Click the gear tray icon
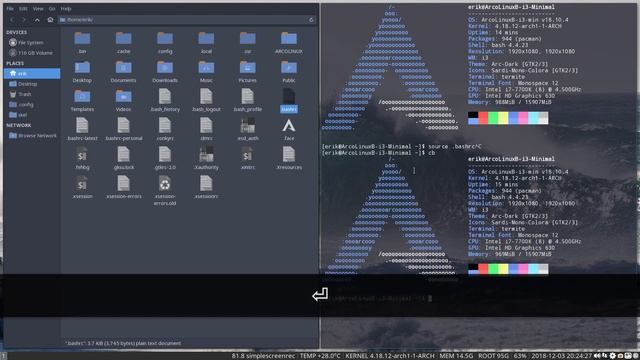Screen dimensions: 640x360 (x=613, y=356)
